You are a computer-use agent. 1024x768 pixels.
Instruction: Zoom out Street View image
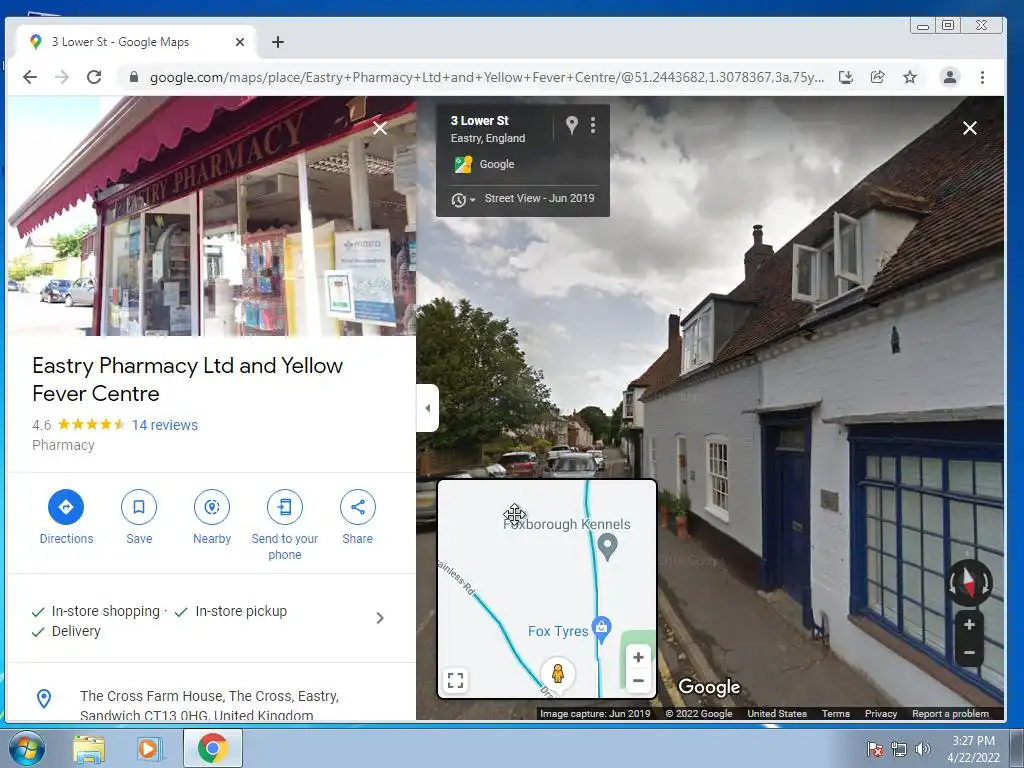pyautogui.click(x=970, y=652)
